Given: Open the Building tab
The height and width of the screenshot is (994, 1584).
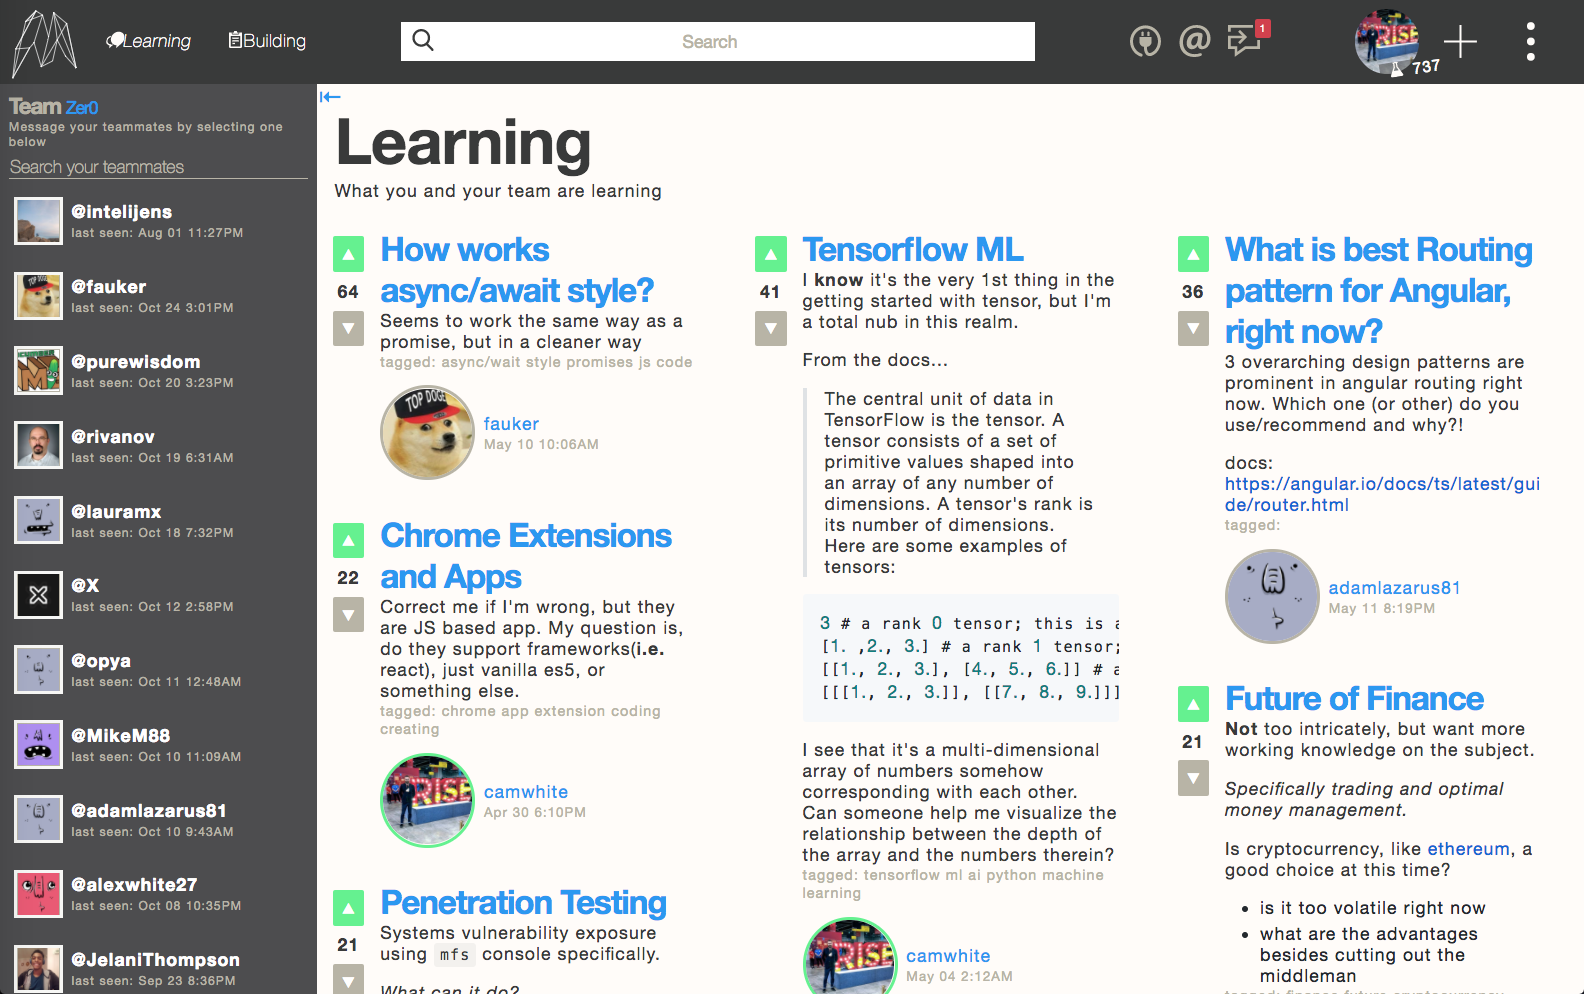Looking at the screenshot, I should click(267, 41).
